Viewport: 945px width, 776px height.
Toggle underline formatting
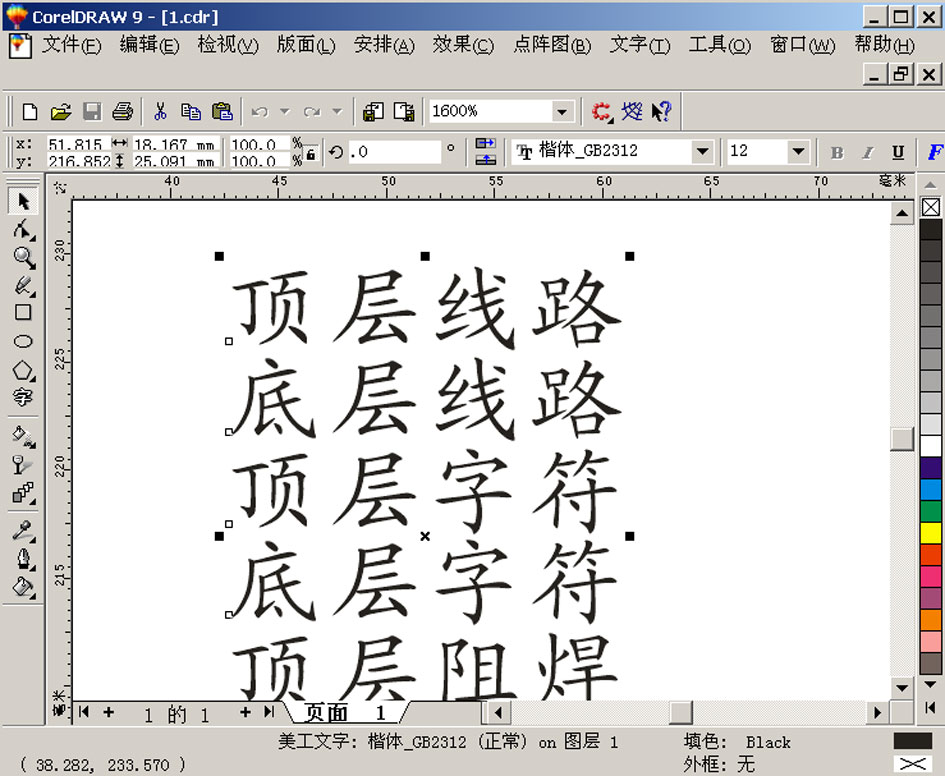coord(897,152)
